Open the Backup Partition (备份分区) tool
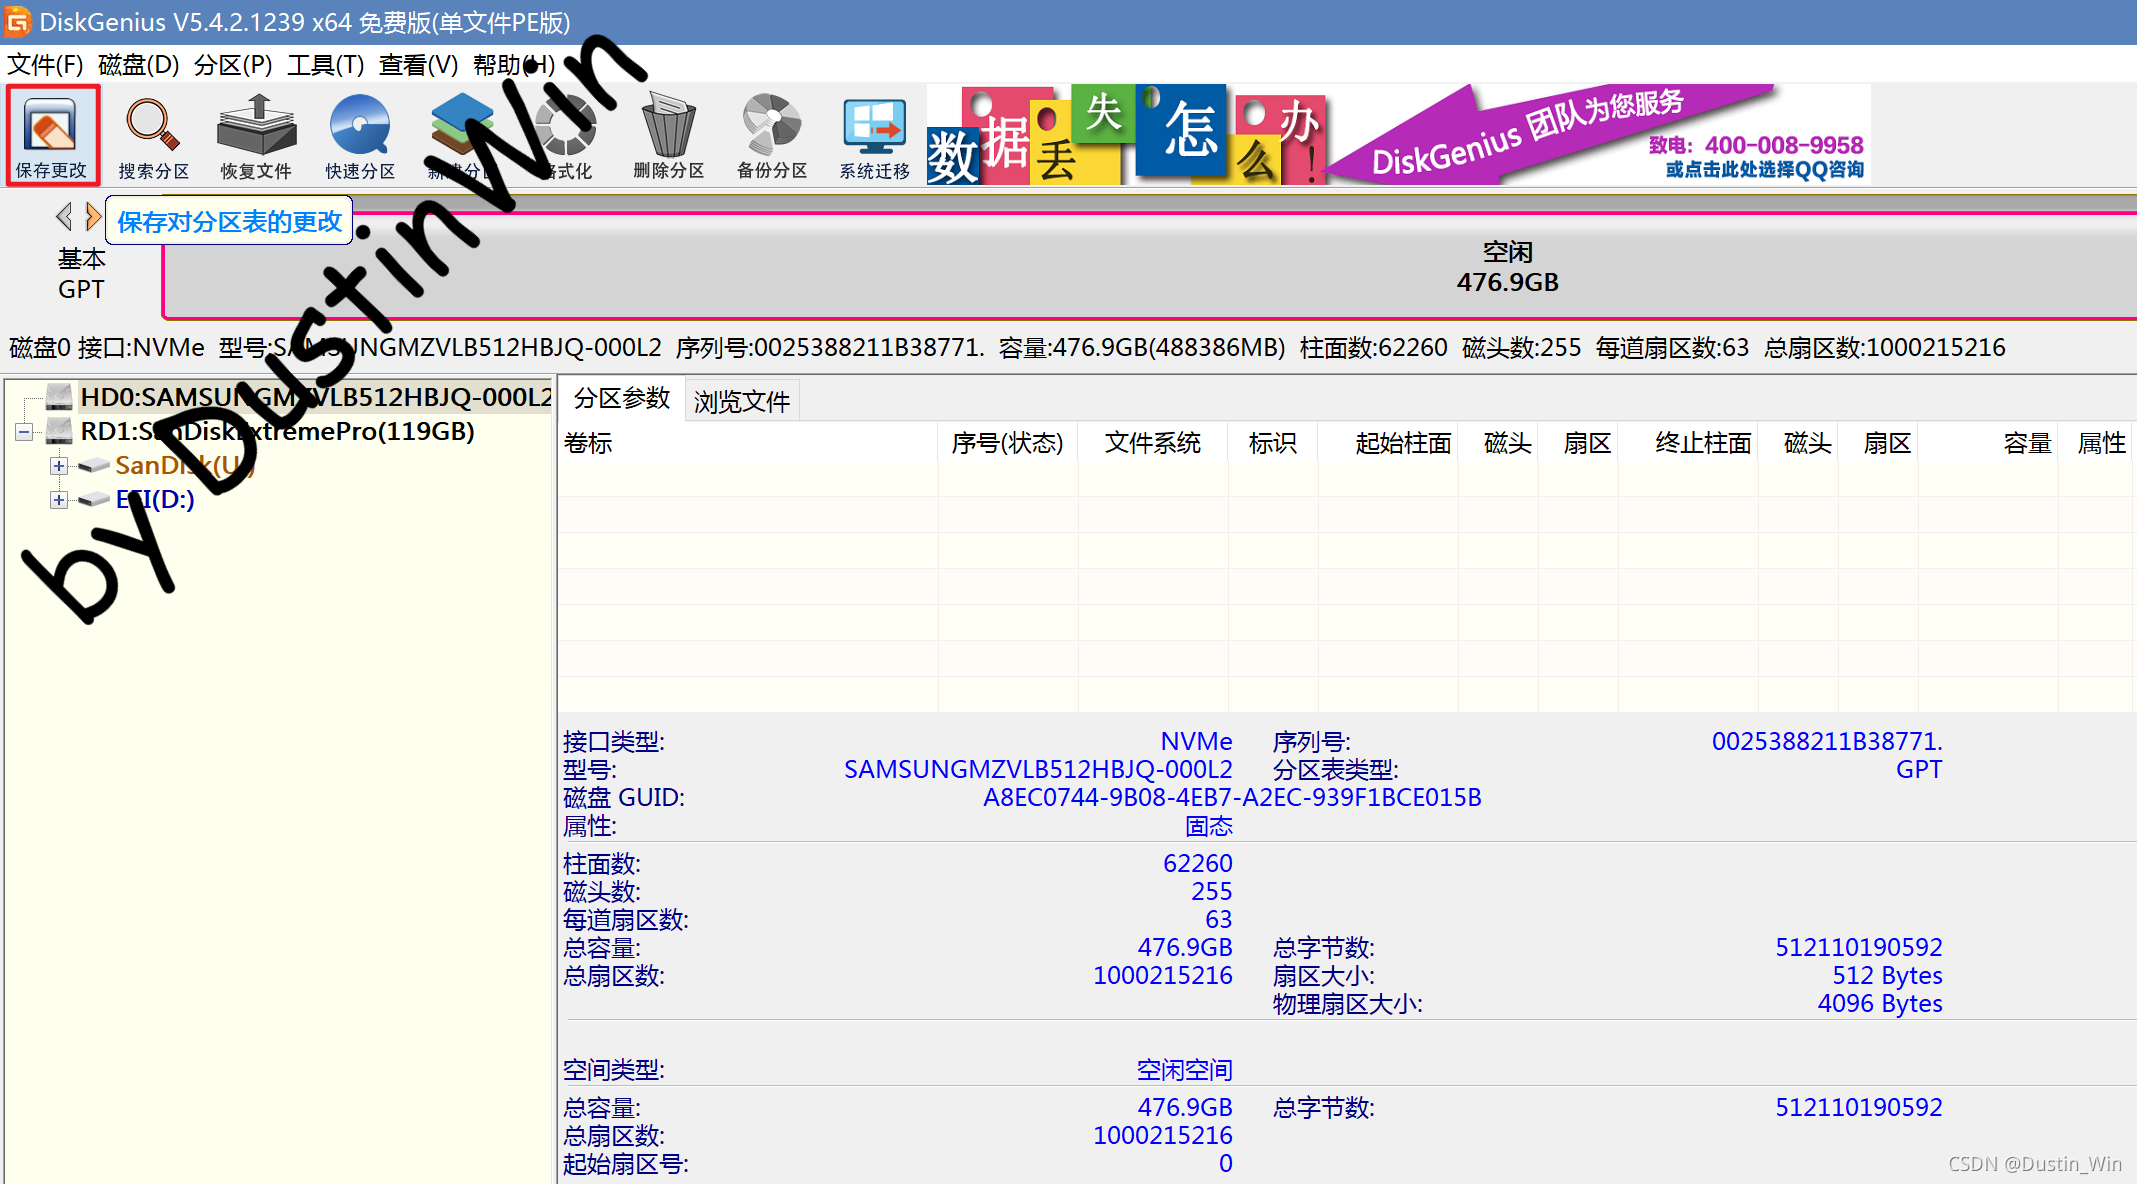The image size is (2137, 1184). [771, 135]
